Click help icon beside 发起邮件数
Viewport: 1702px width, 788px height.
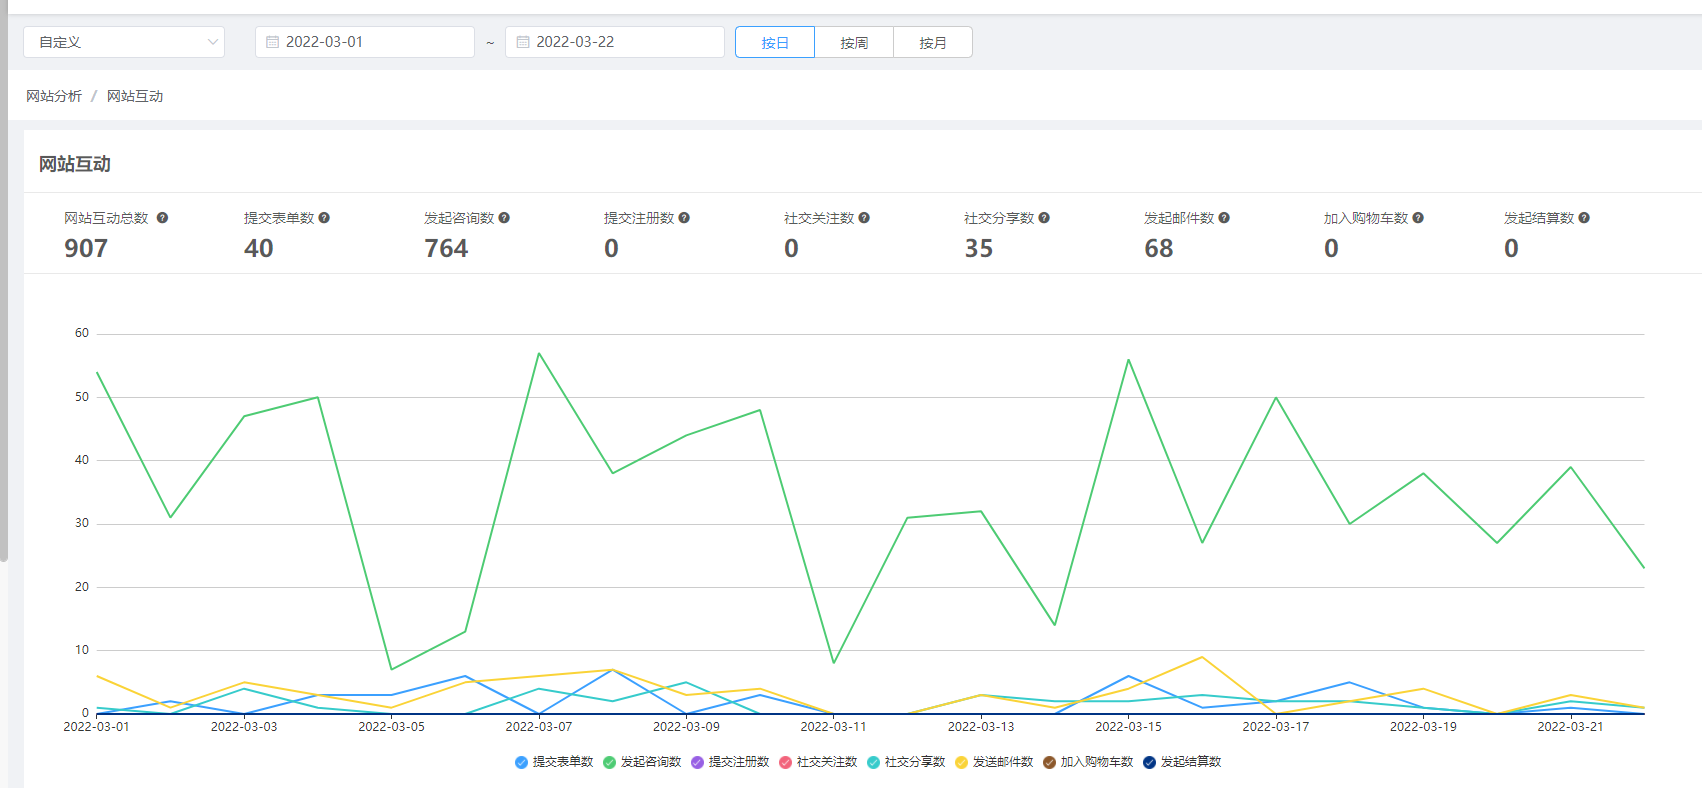click(1224, 218)
